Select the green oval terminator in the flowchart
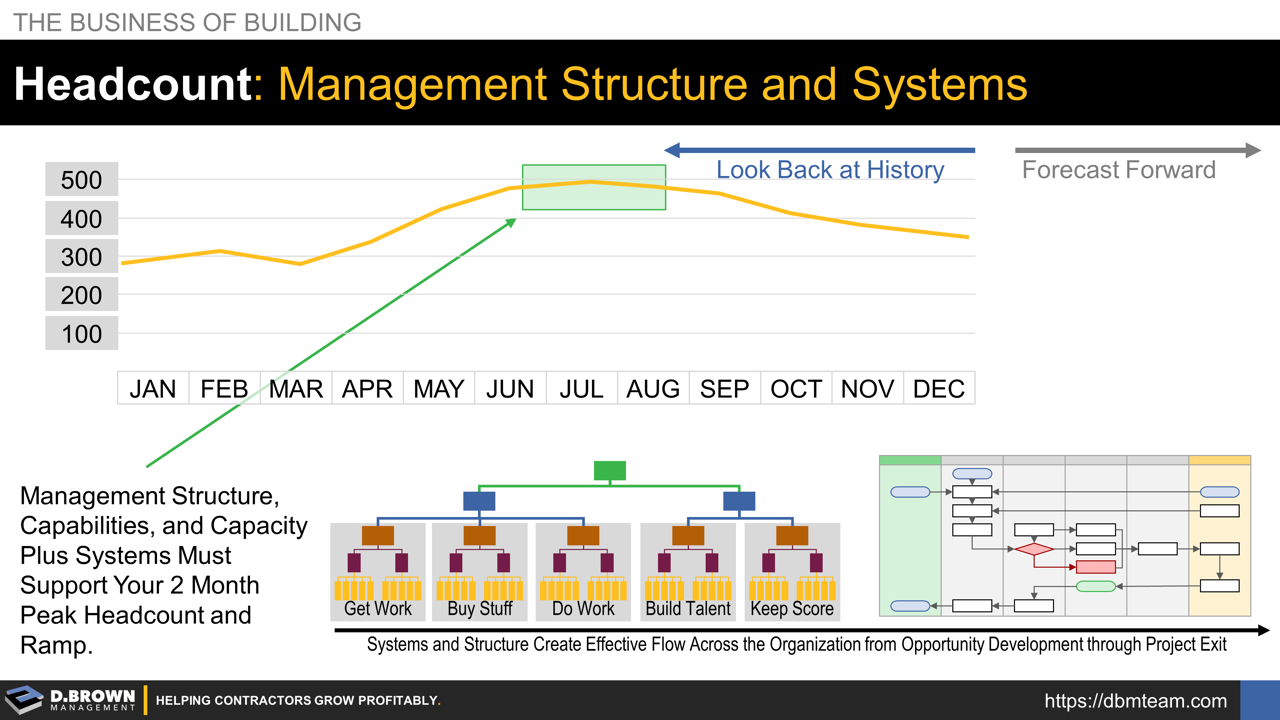The height and width of the screenshot is (720, 1280). point(1096,586)
